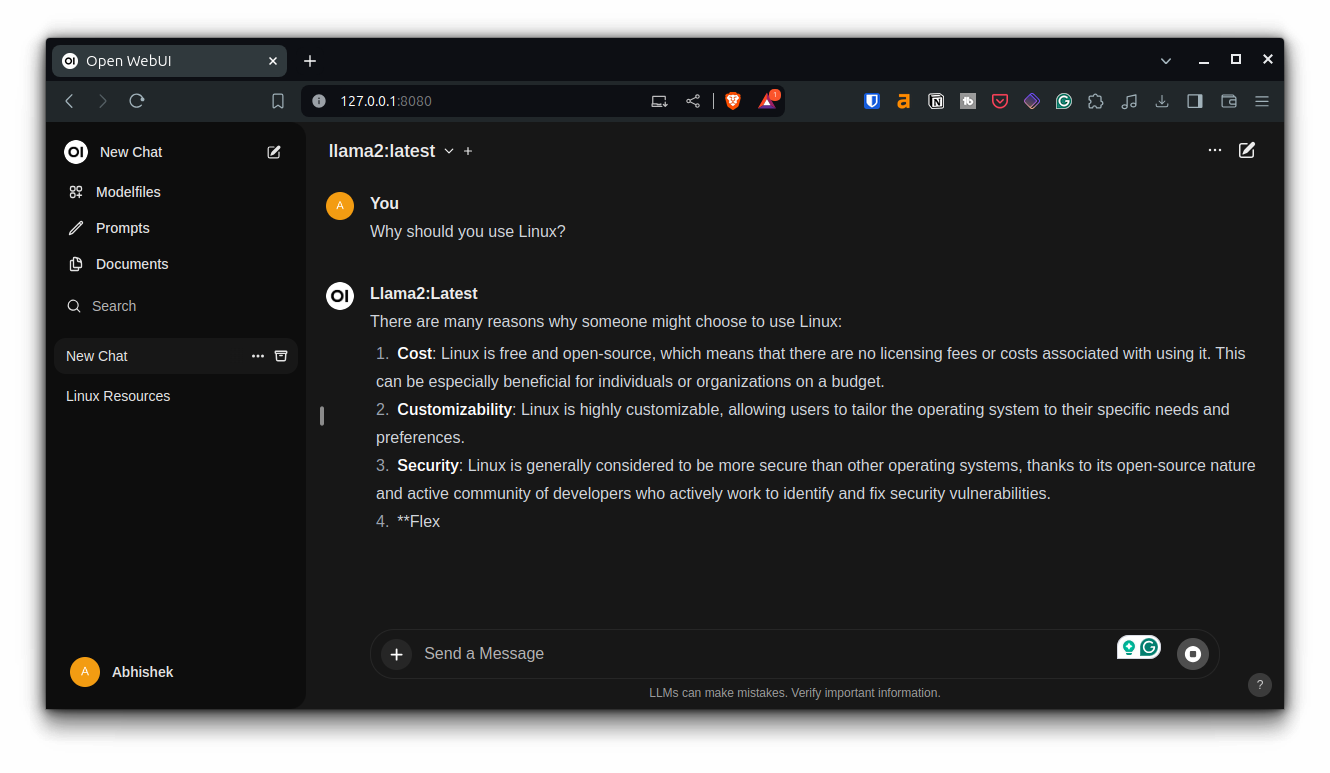Open Brave Shields in the address bar
Viewport: 1330px width, 773px height.
tap(733, 100)
